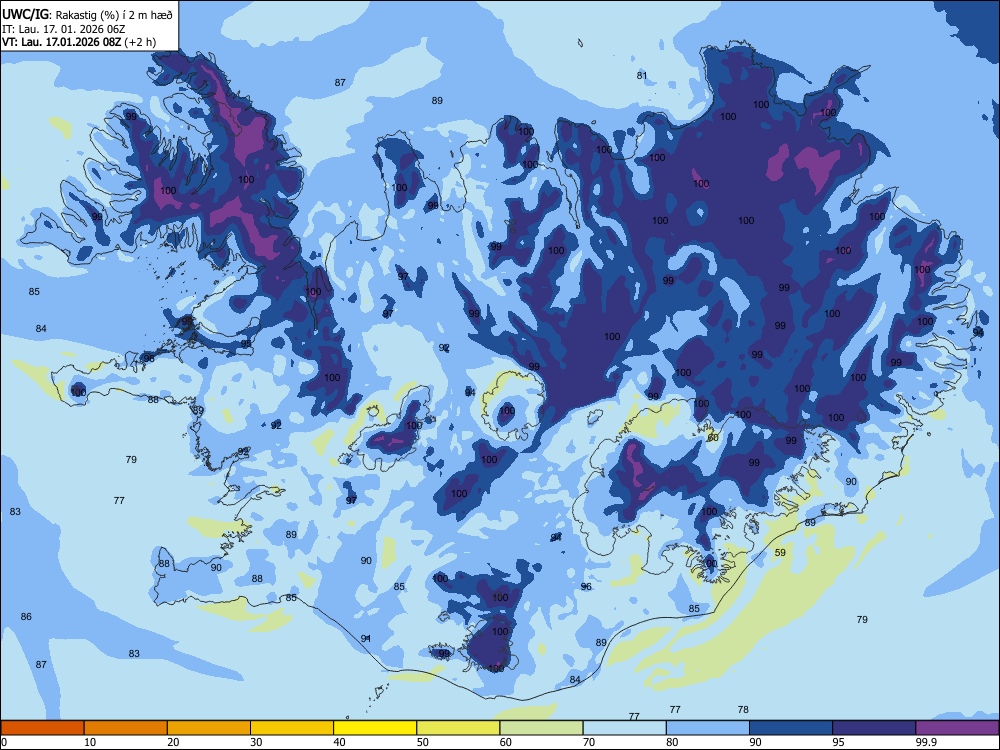Click the legend scale label '50'
The height and width of the screenshot is (750, 1000).
point(422,742)
